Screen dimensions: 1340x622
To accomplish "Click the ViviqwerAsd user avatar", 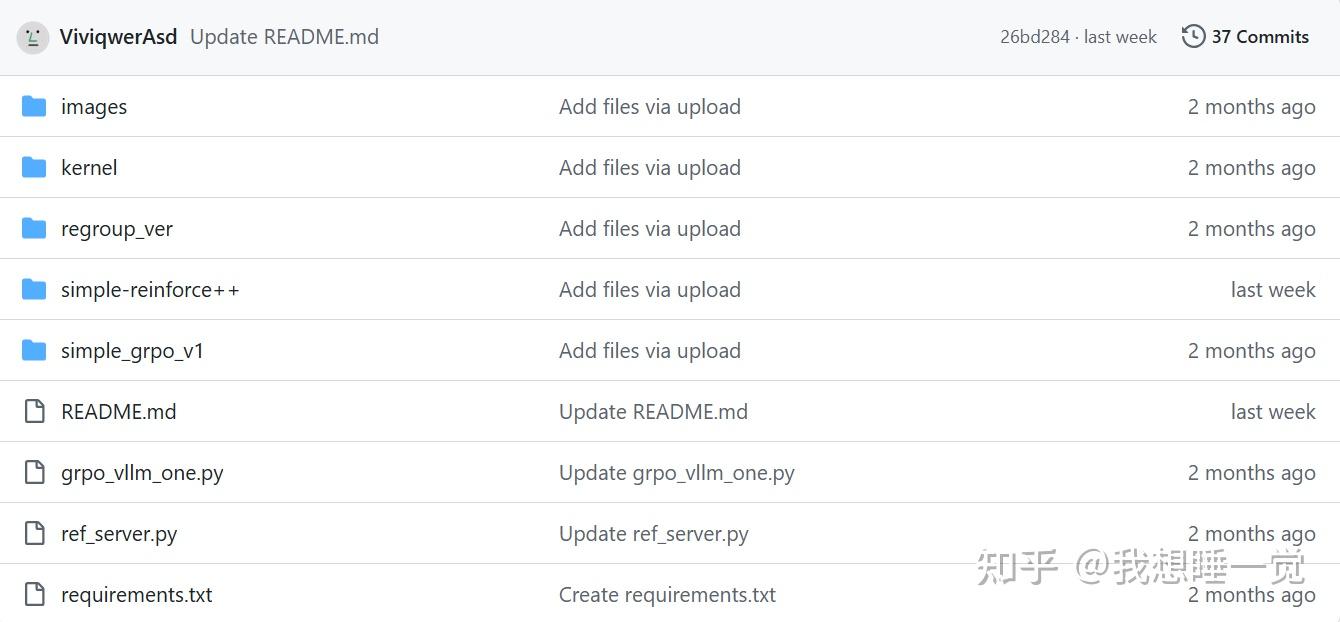I will point(33,38).
